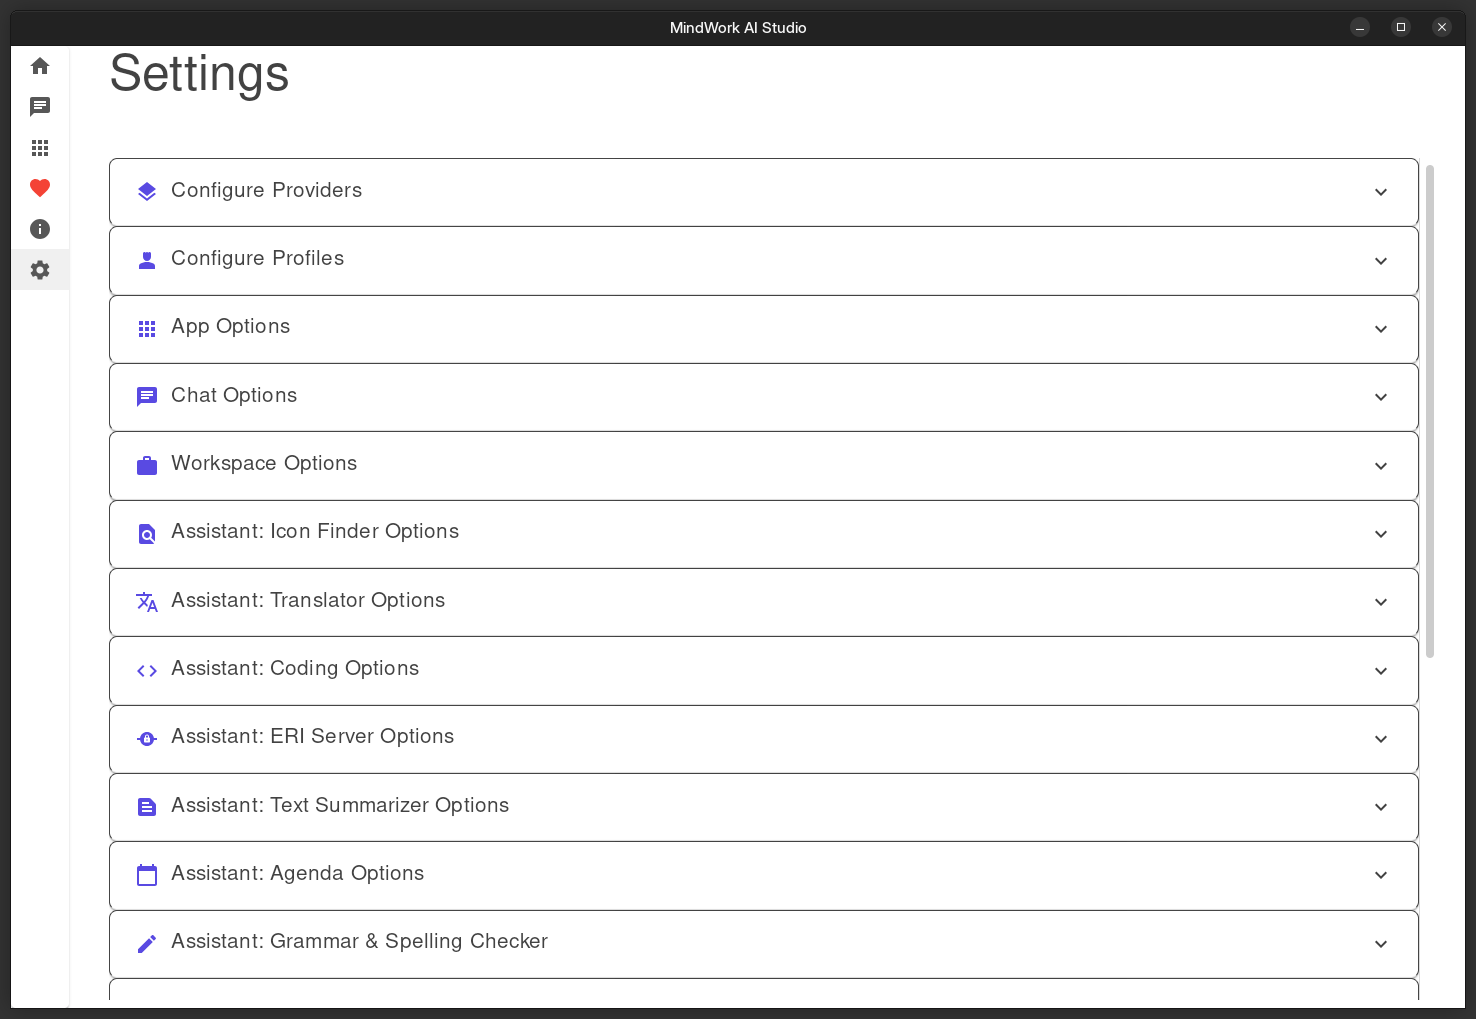
Task: Open the ERI Server Options dropdown arrow
Action: (1381, 739)
